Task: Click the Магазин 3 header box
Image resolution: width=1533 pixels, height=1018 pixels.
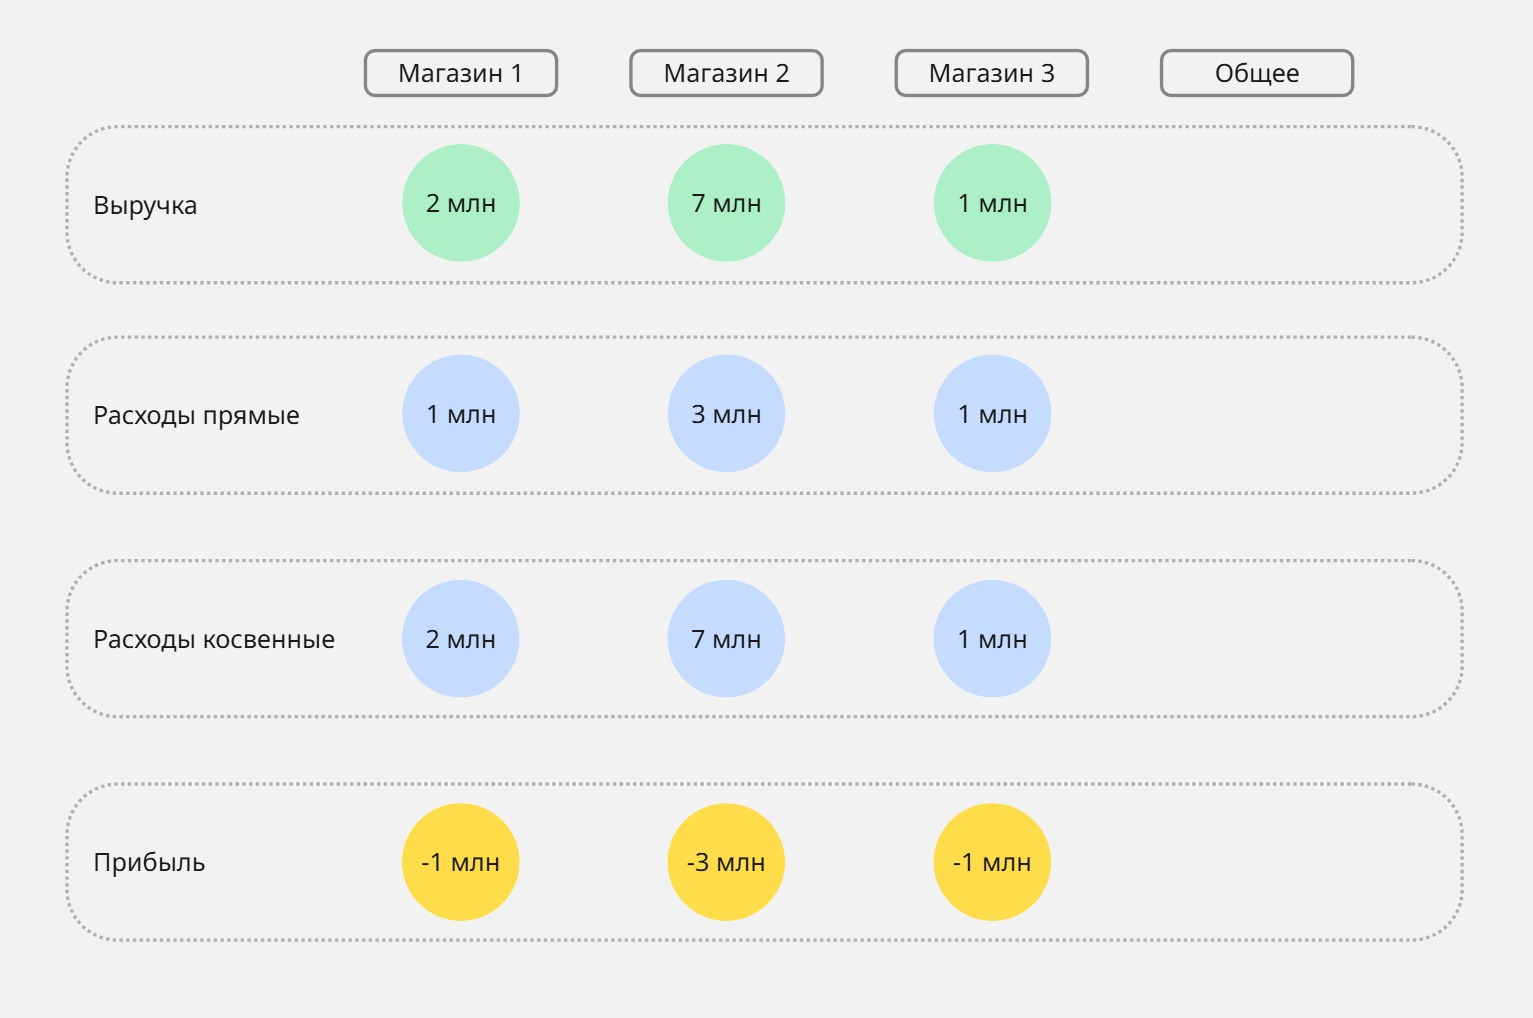Action: (x=991, y=73)
